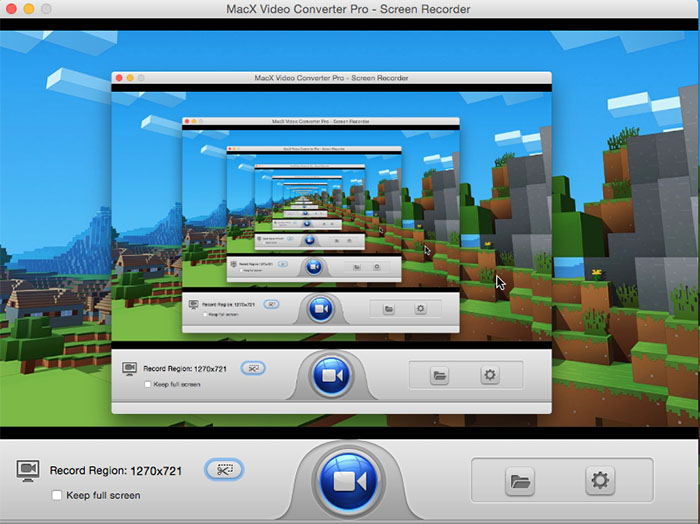Viewport: 700px width, 524px height.
Task: Close the main Screen Recorder window
Action: pos(11,8)
